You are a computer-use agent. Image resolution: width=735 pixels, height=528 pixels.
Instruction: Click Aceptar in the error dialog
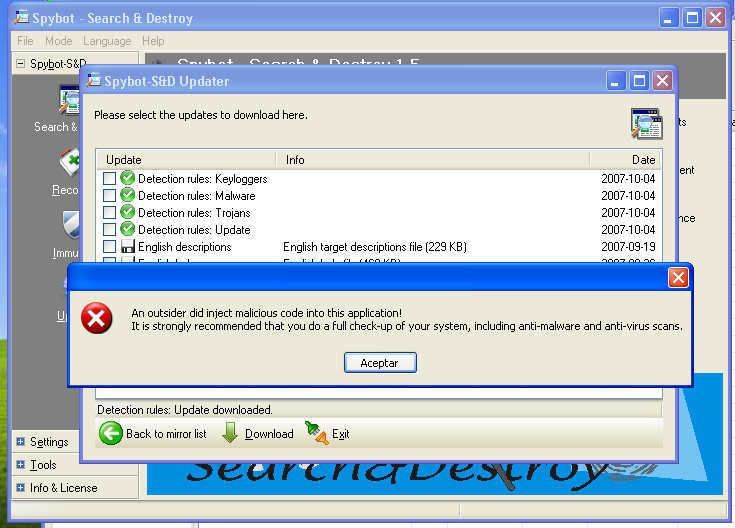click(380, 363)
